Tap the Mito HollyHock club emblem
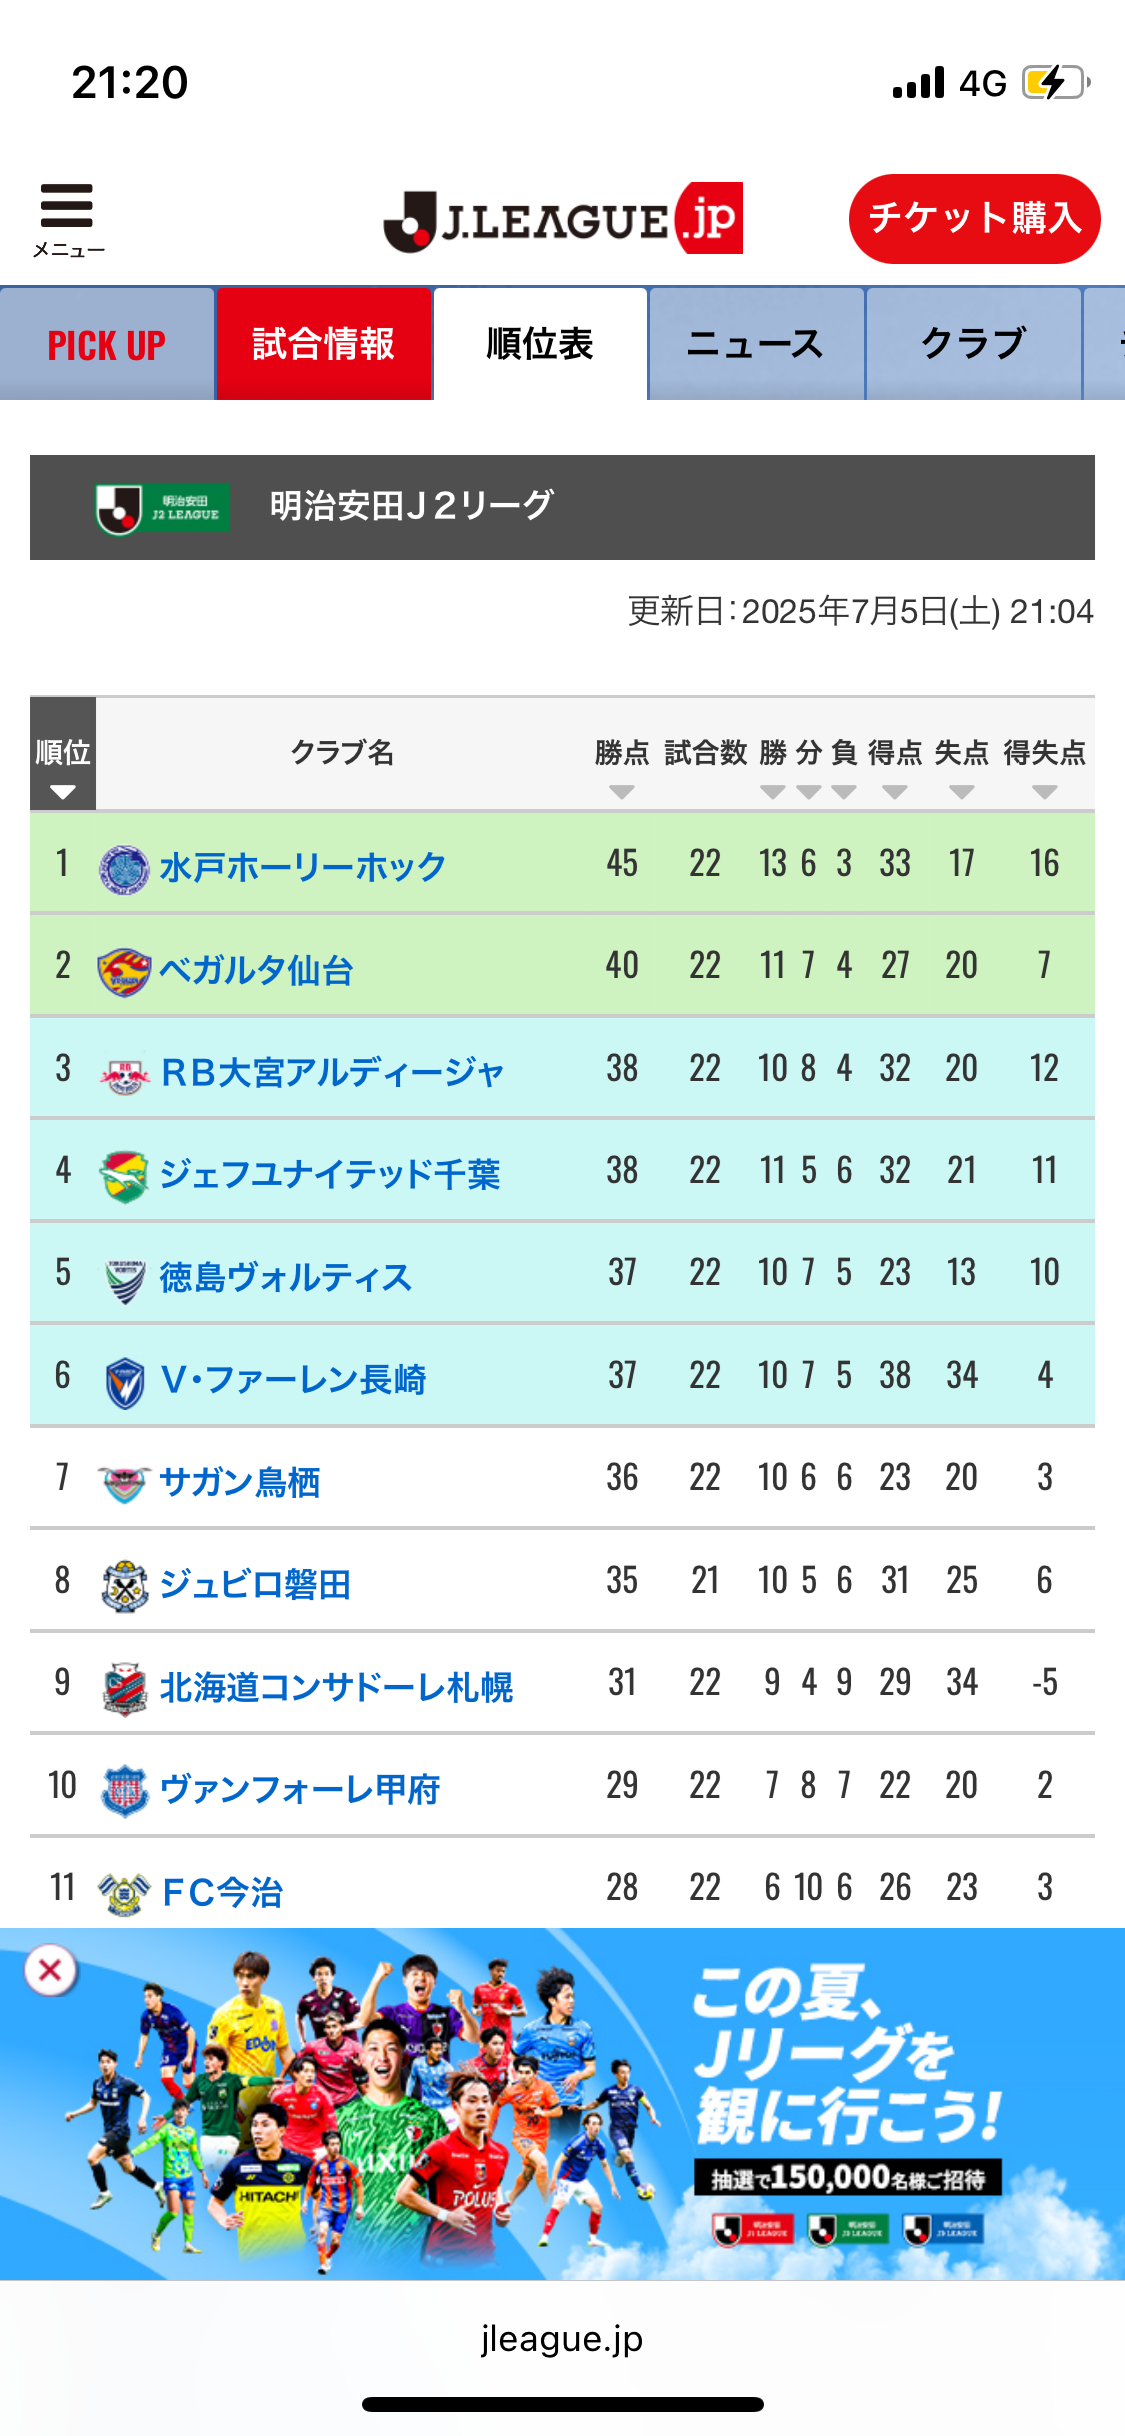The height and width of the screenshot is (2436, 1125). tap(124, 867)
